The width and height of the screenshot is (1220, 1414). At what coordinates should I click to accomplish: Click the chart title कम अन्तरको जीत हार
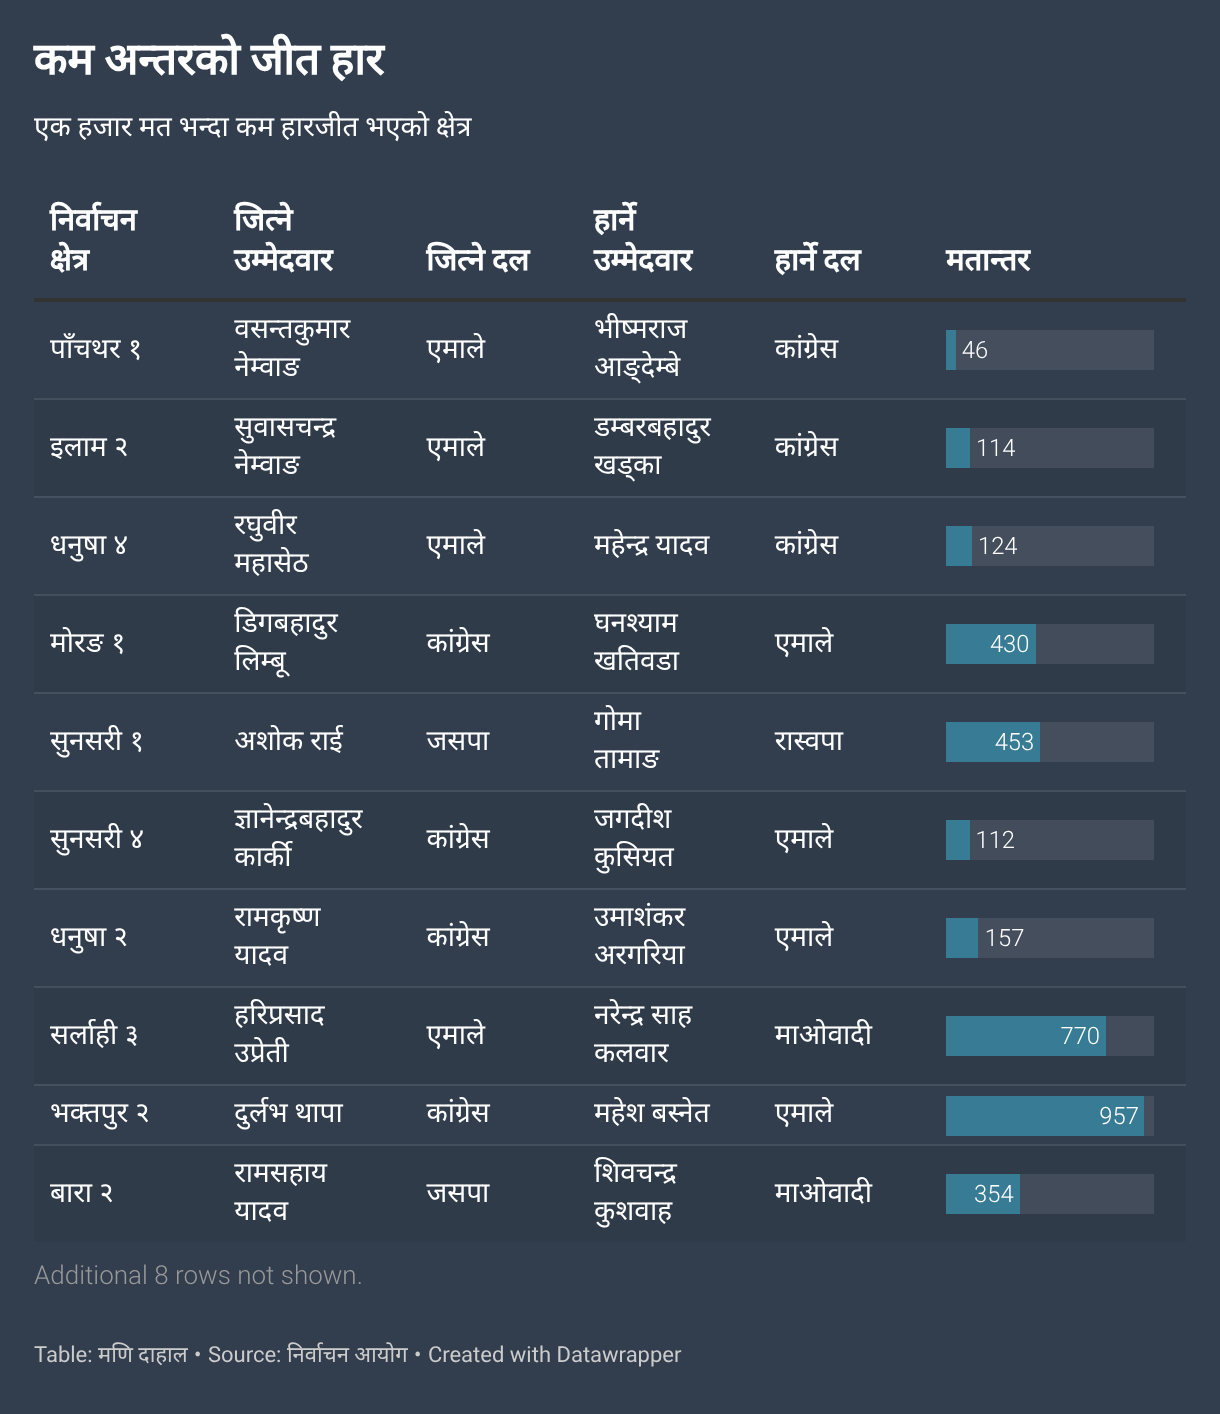coord(209,60)
